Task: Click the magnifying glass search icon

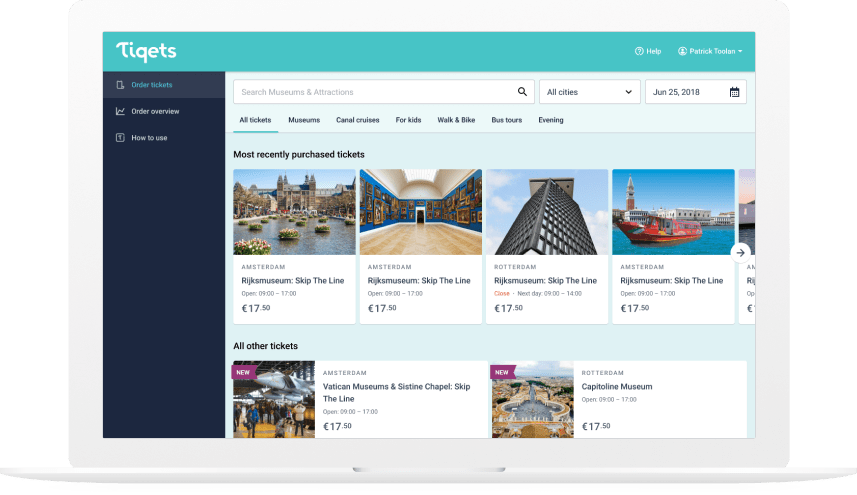Action: [x=522, y=92]
